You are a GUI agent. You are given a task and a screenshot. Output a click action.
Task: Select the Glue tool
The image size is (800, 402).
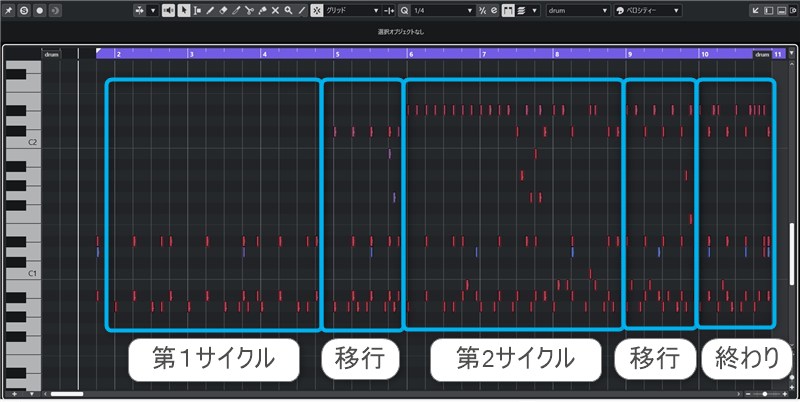click(262, 11)
